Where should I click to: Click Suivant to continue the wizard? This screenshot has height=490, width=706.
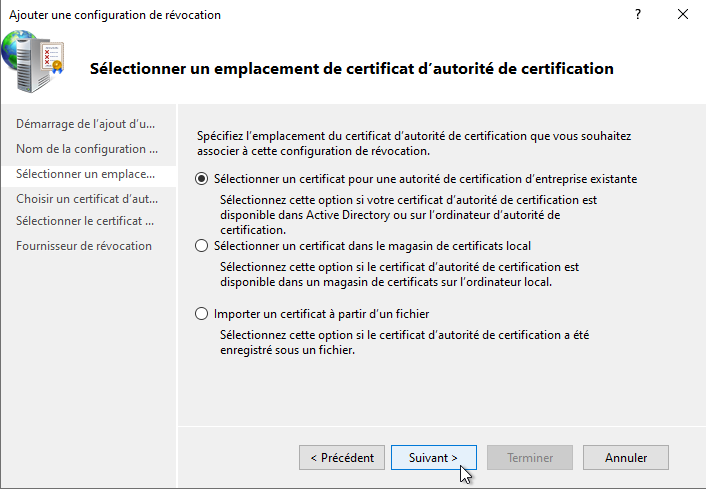click(433, 458)
